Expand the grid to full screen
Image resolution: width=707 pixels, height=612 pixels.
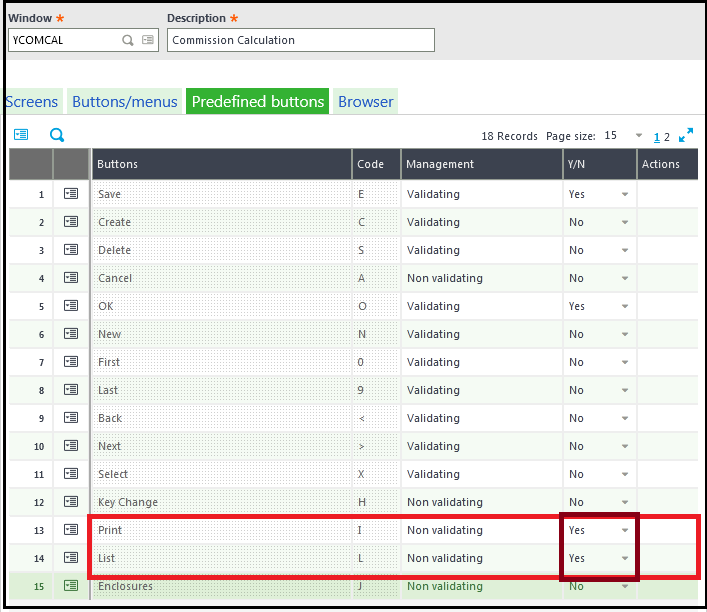pyautogui.click(x=686, y=135)
